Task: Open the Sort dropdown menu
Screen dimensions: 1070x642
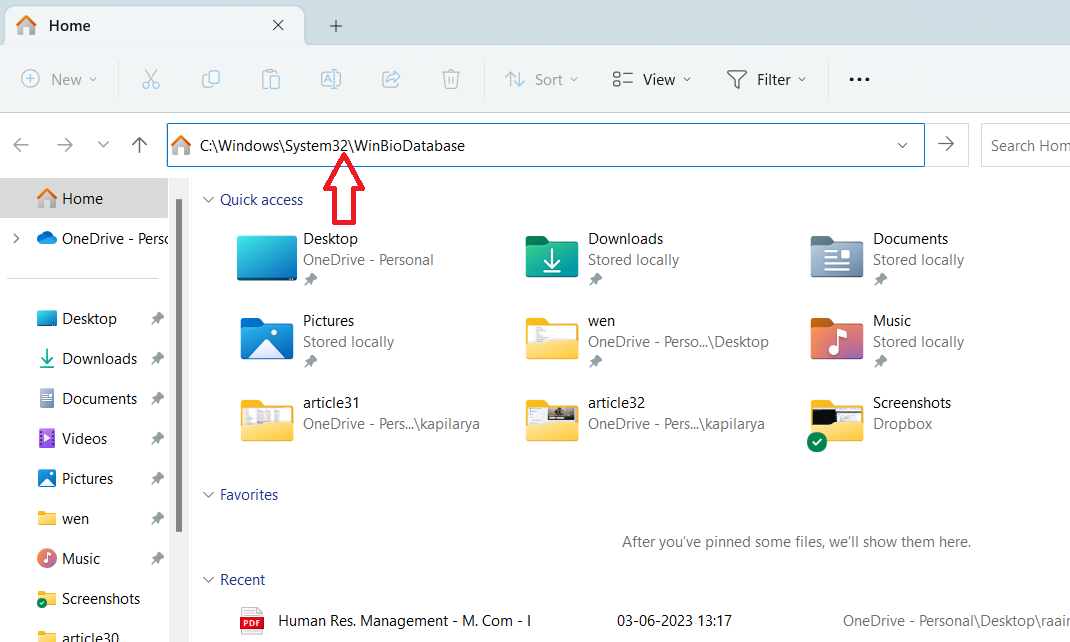Action: 542,79
